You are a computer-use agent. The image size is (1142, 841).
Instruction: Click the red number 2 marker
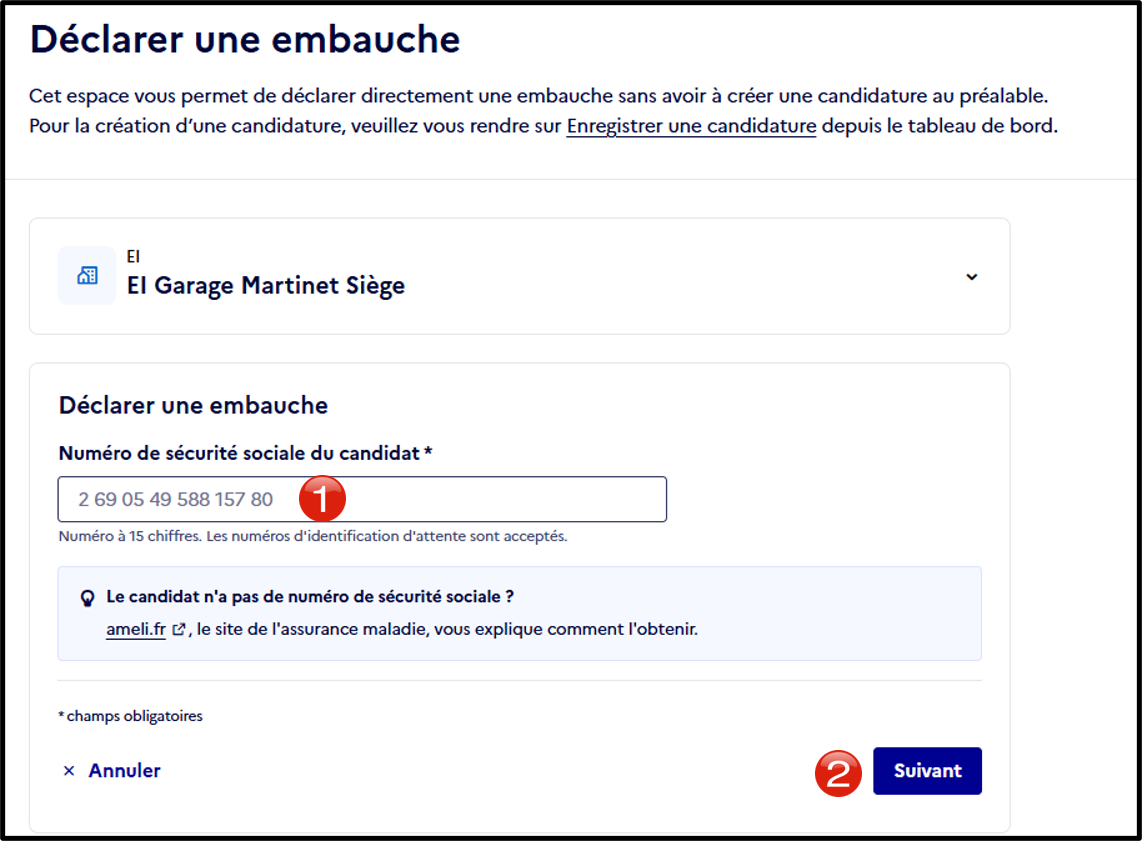[838, 773]
